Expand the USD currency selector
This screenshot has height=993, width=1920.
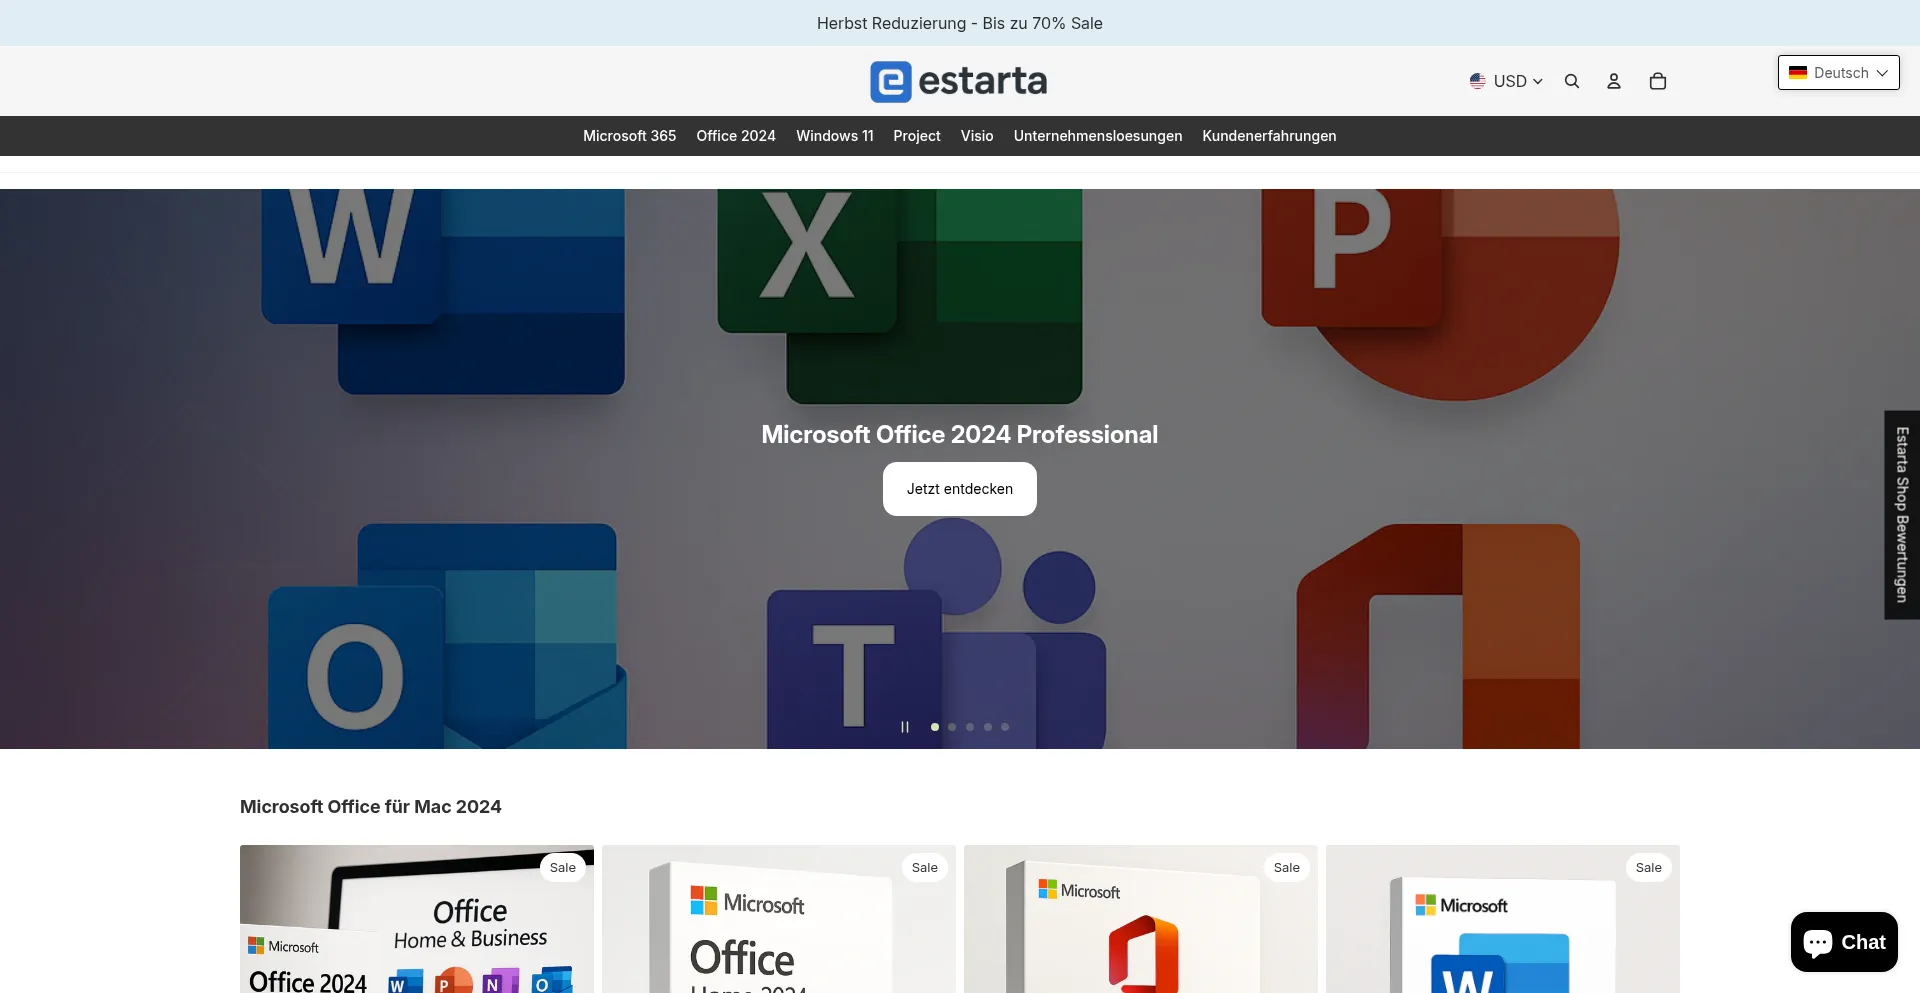1506,81
